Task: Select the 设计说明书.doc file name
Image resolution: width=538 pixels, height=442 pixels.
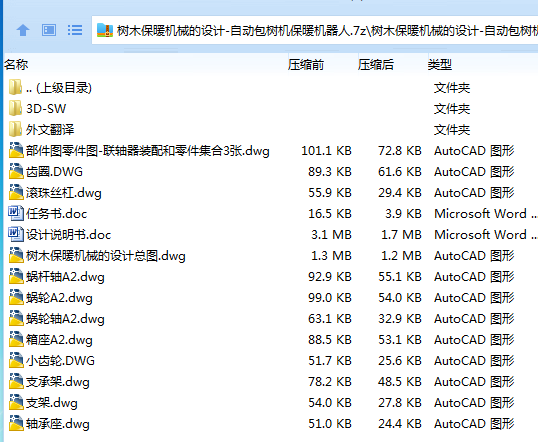Action: 69,235
